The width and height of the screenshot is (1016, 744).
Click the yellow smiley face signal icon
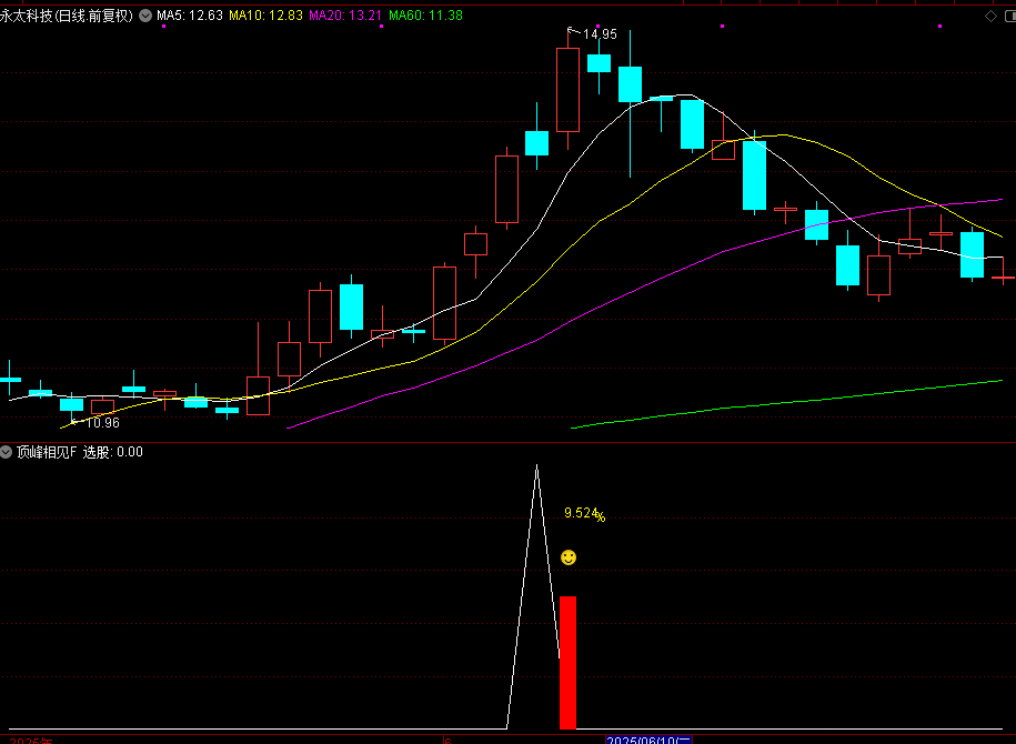tap(568, 557)
